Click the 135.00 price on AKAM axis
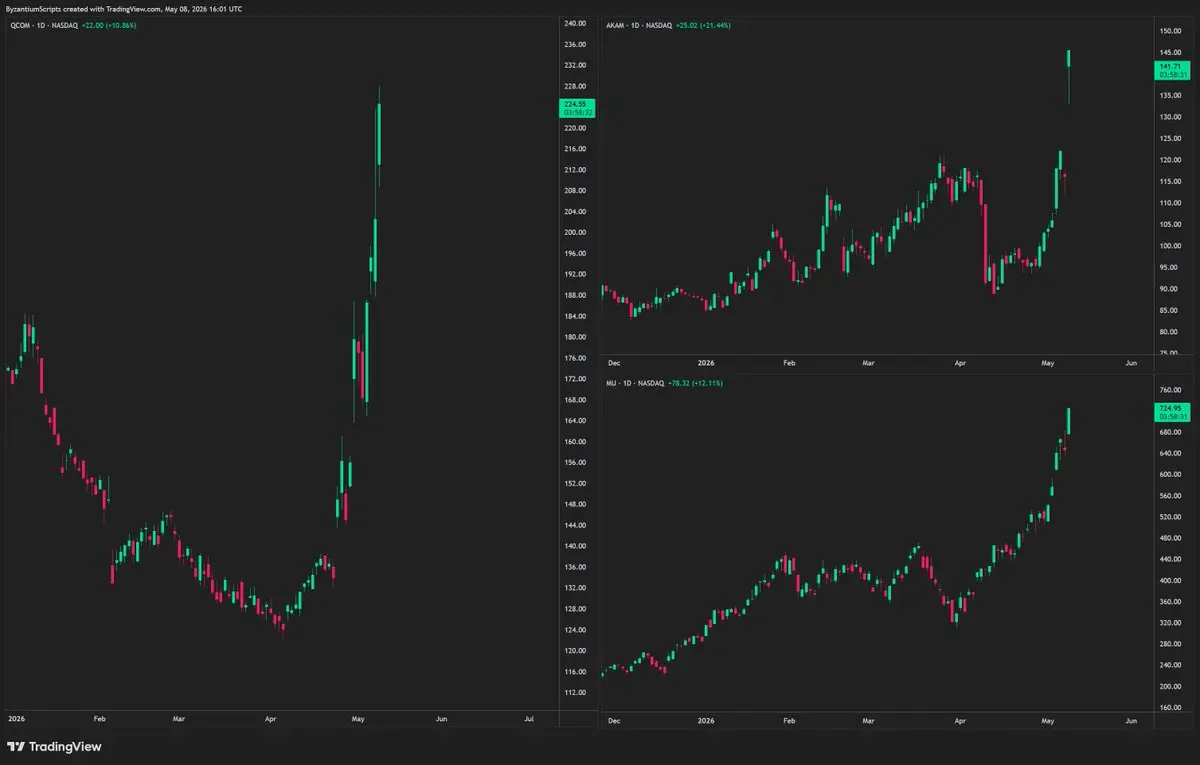 [1169, 96]
